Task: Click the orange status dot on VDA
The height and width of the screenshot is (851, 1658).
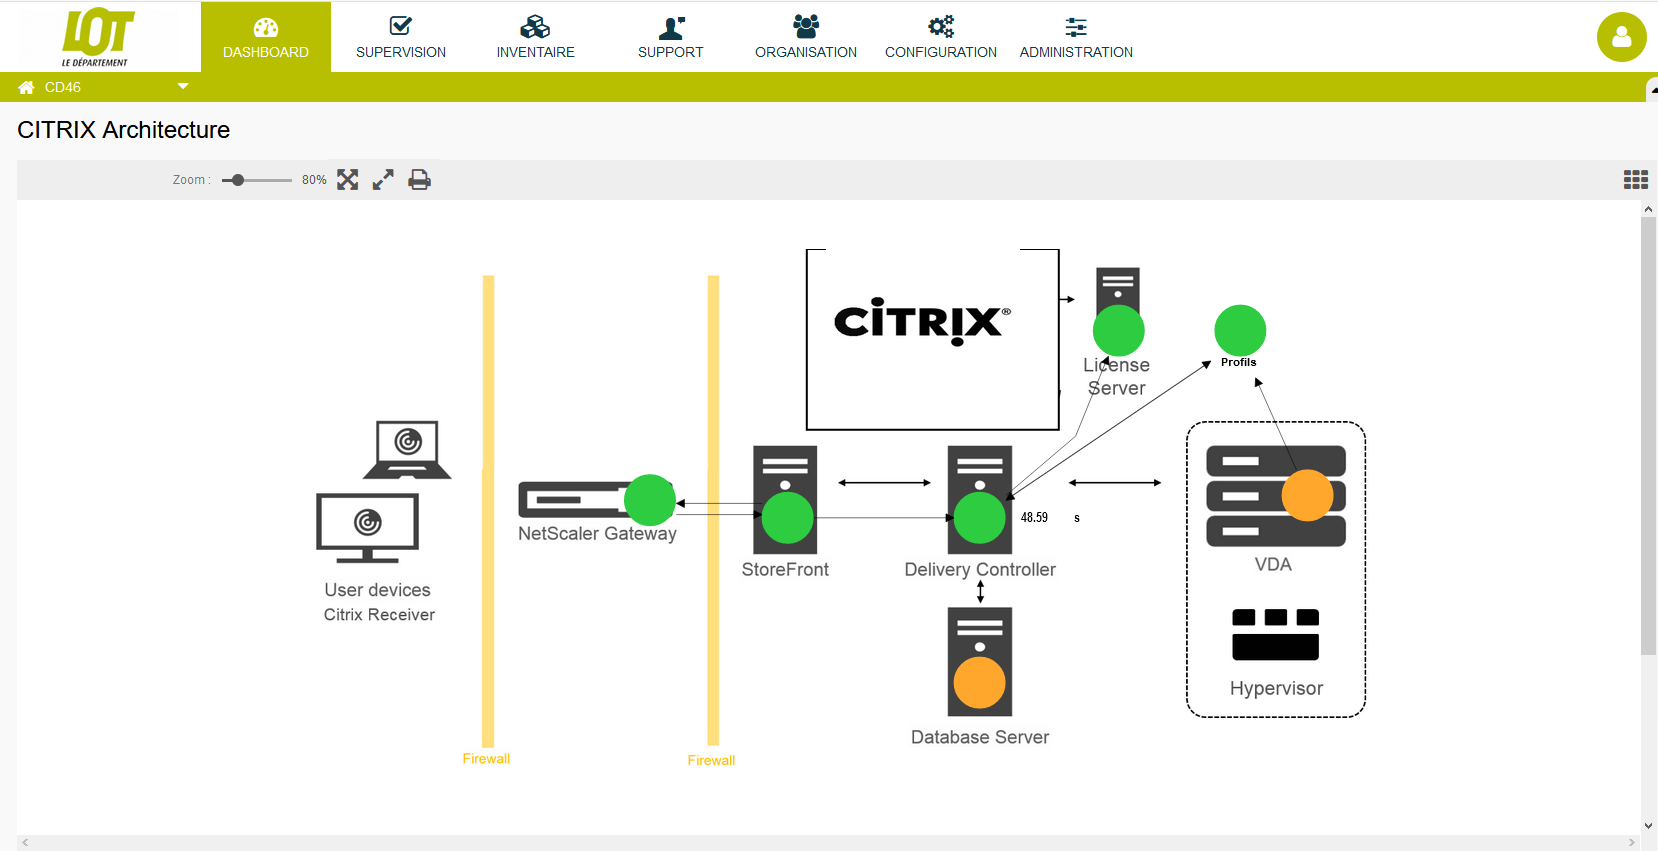Action: (1308, 495)
